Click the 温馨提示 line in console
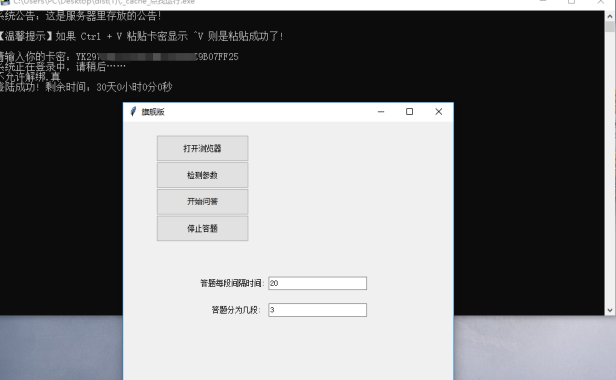This screenshot has width=616, height=380. [x=141, y=36]
